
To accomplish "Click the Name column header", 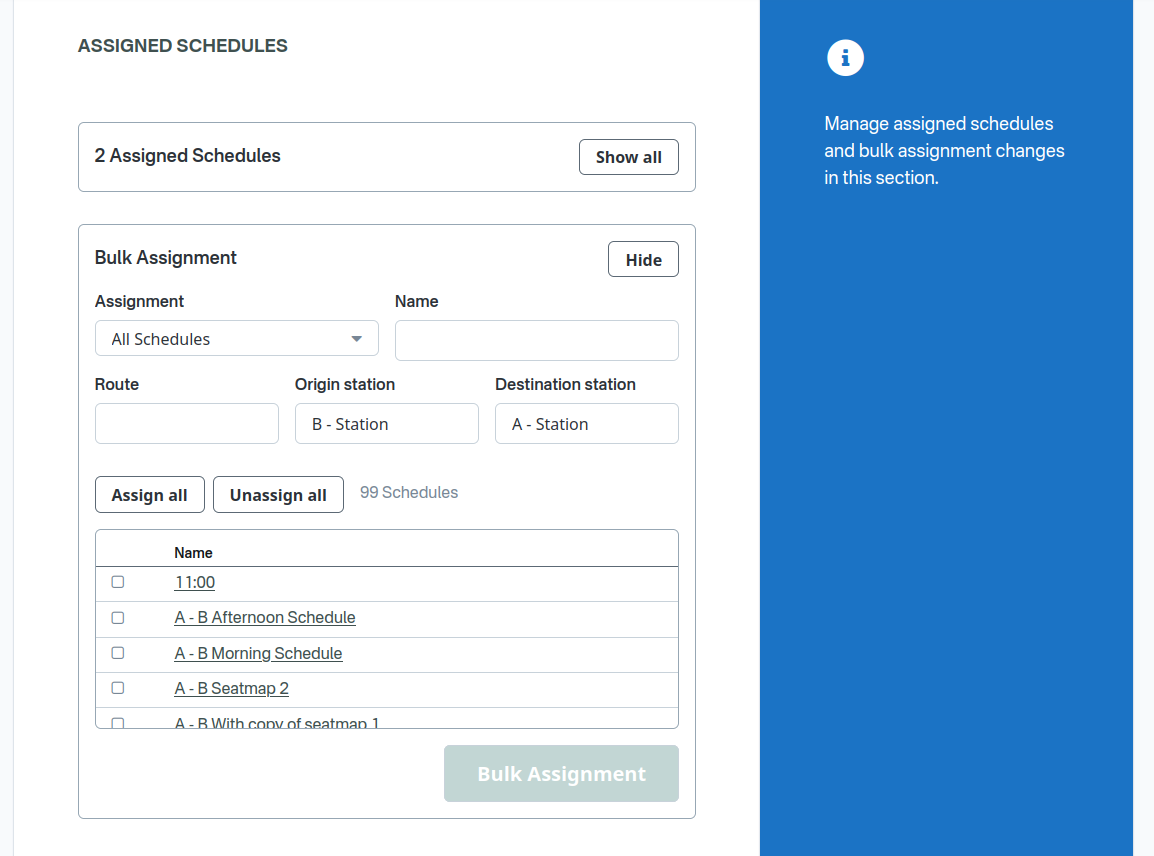I will pos(193,552).
